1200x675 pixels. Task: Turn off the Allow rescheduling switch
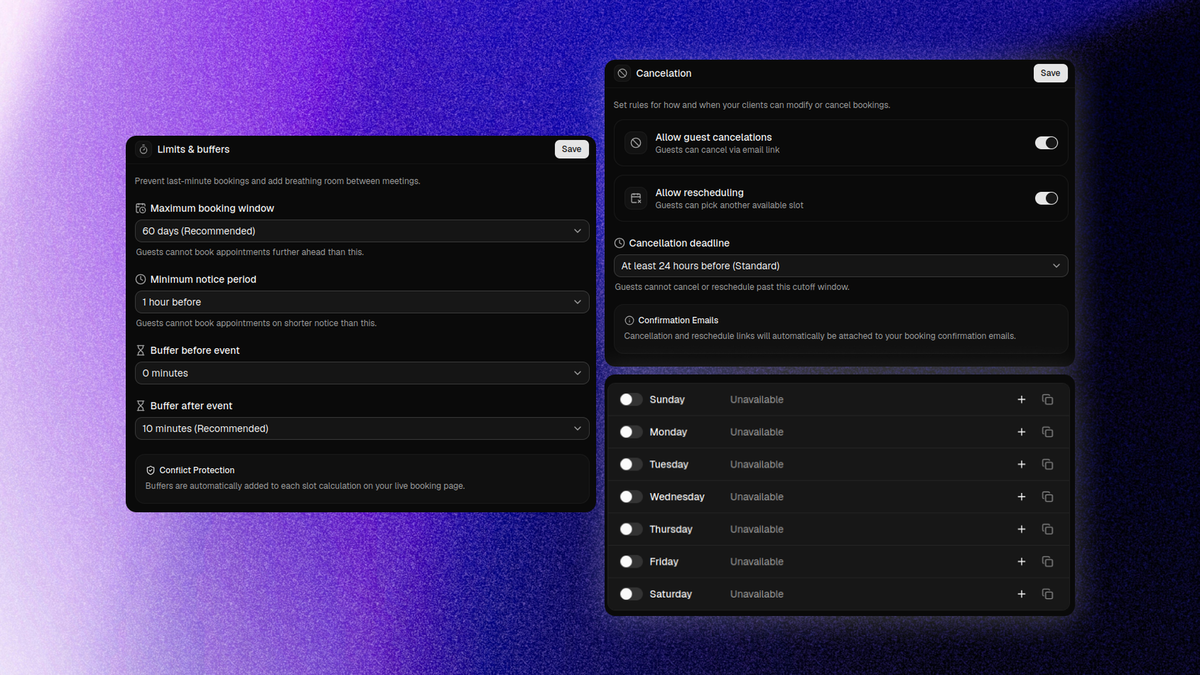(x=1046, y=198)
